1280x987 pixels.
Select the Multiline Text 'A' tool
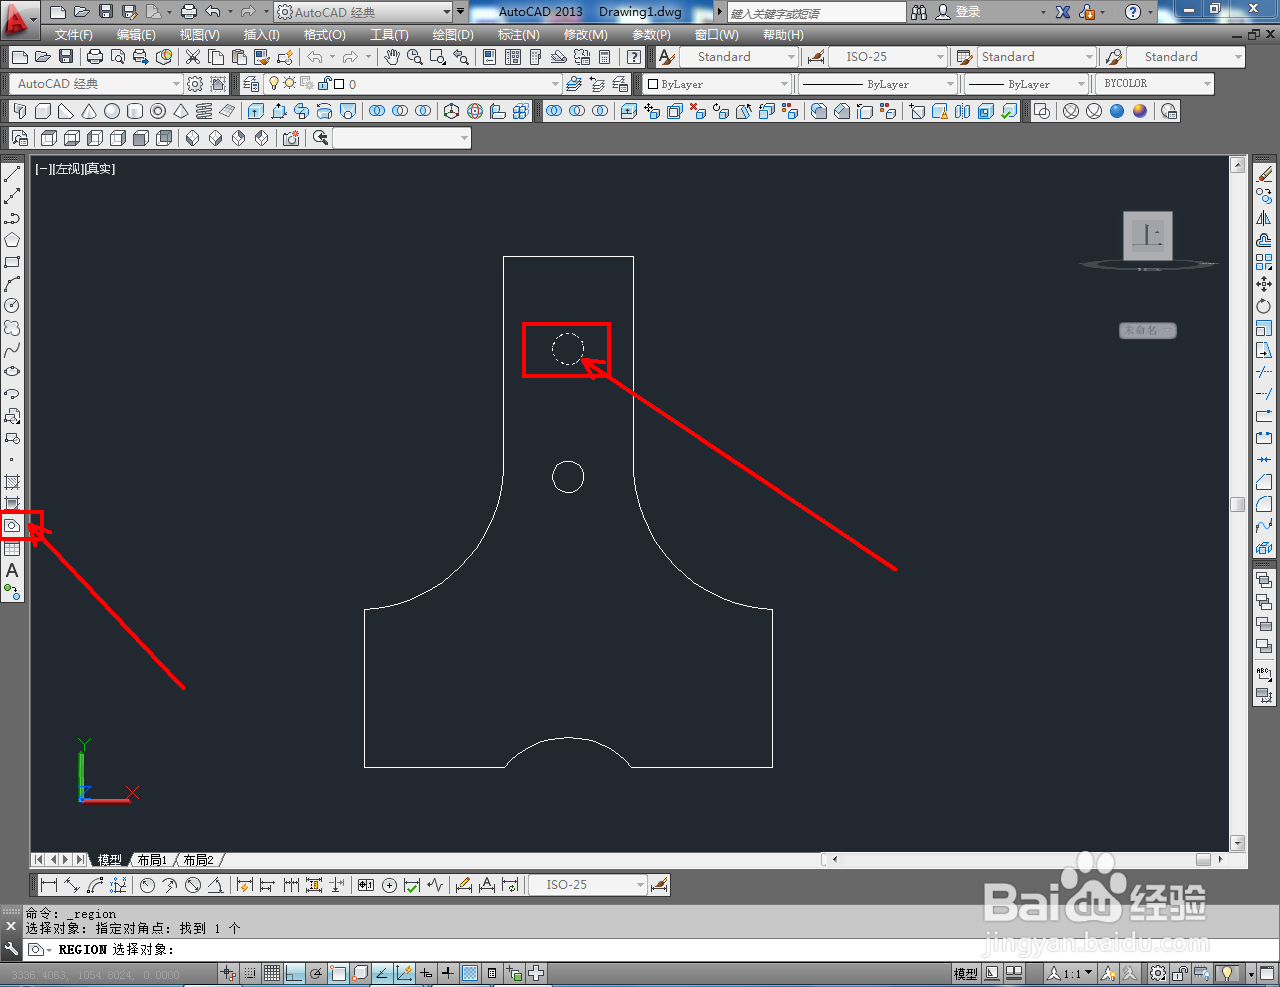[x=12, y=570]
